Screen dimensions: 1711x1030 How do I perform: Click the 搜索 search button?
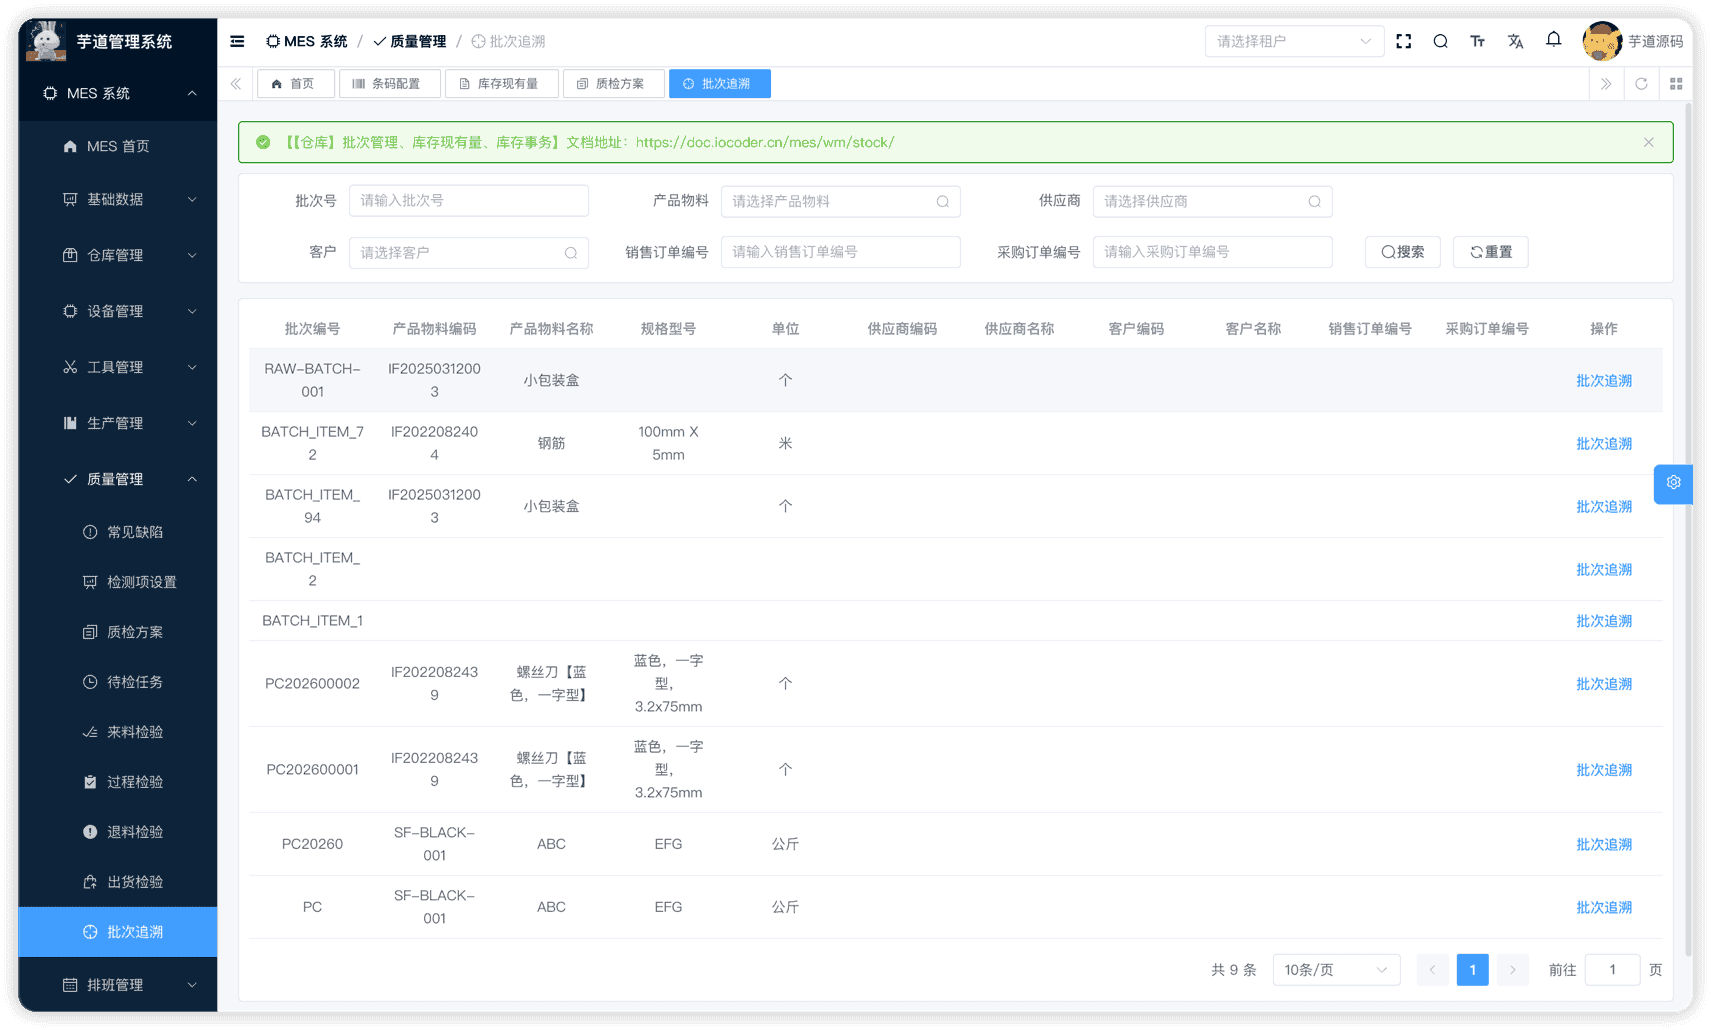click(1402, 252)
